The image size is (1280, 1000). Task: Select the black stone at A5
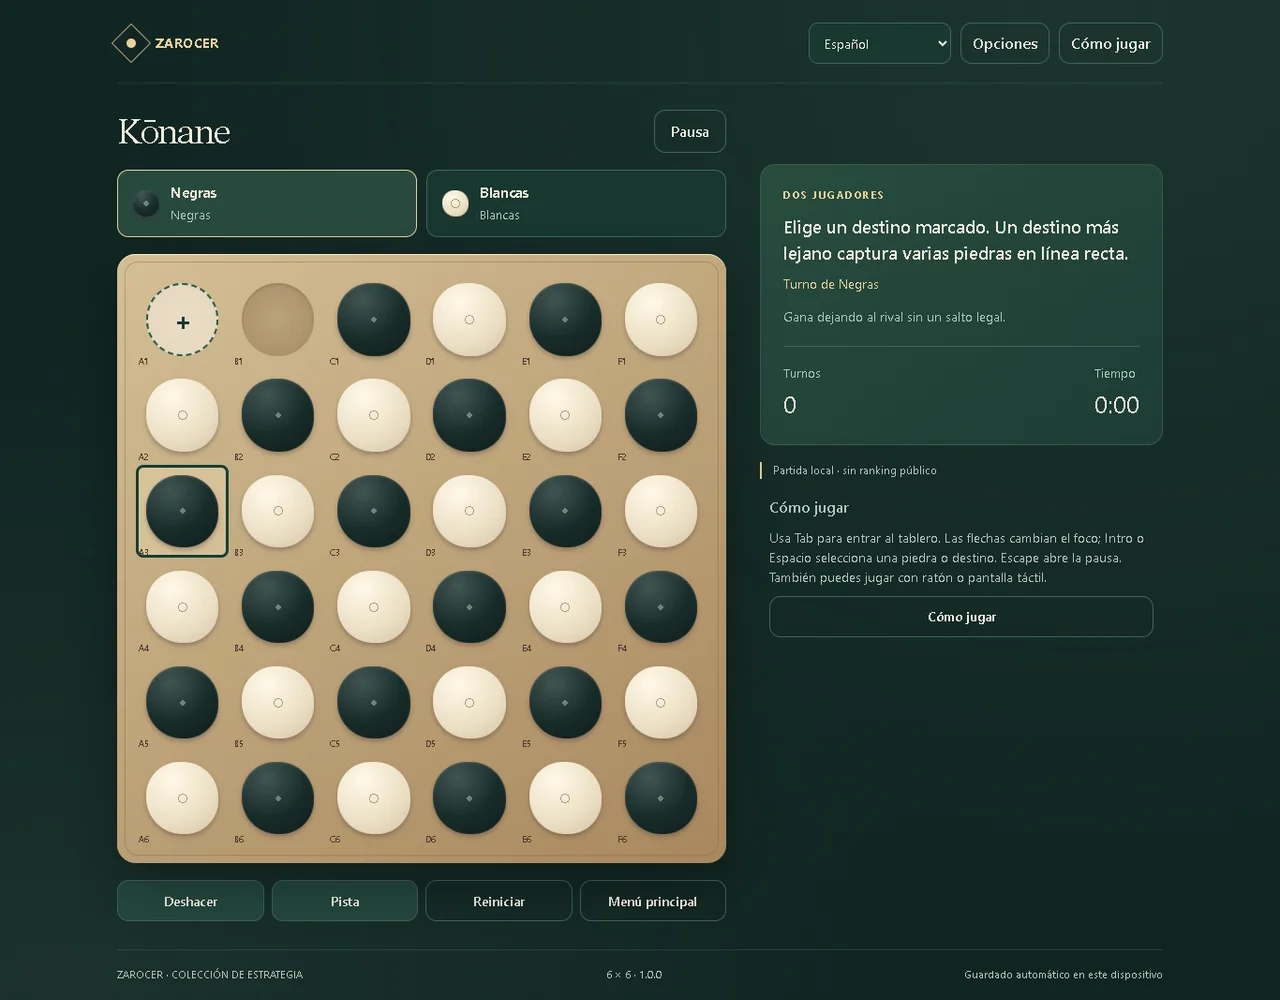tap(182, 703)
